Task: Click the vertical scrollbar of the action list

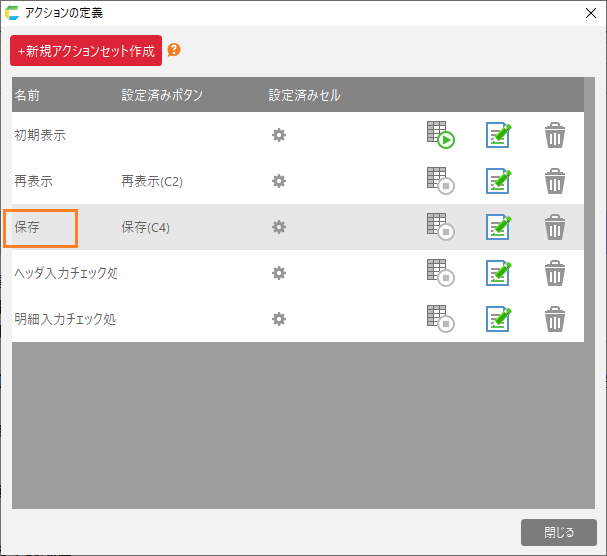Action: pyautogui.click(x=589, y=293)
